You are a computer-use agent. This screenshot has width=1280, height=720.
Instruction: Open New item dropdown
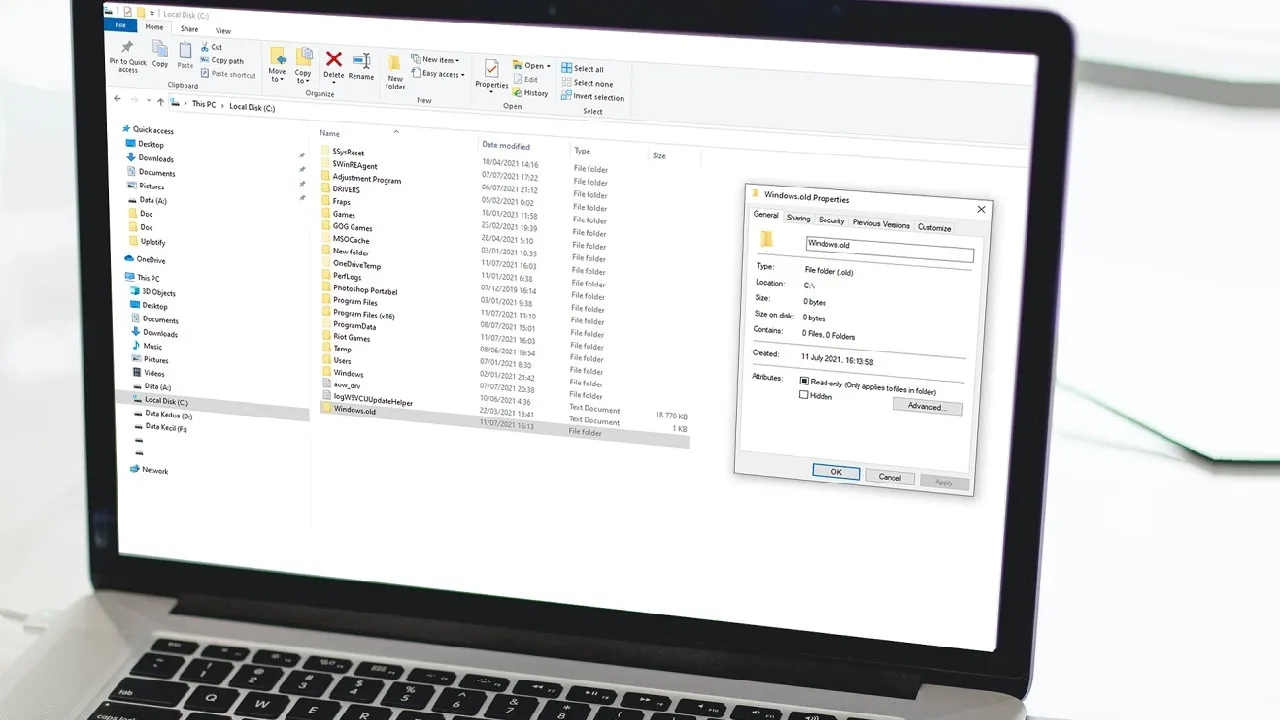[x=436, y=60]
